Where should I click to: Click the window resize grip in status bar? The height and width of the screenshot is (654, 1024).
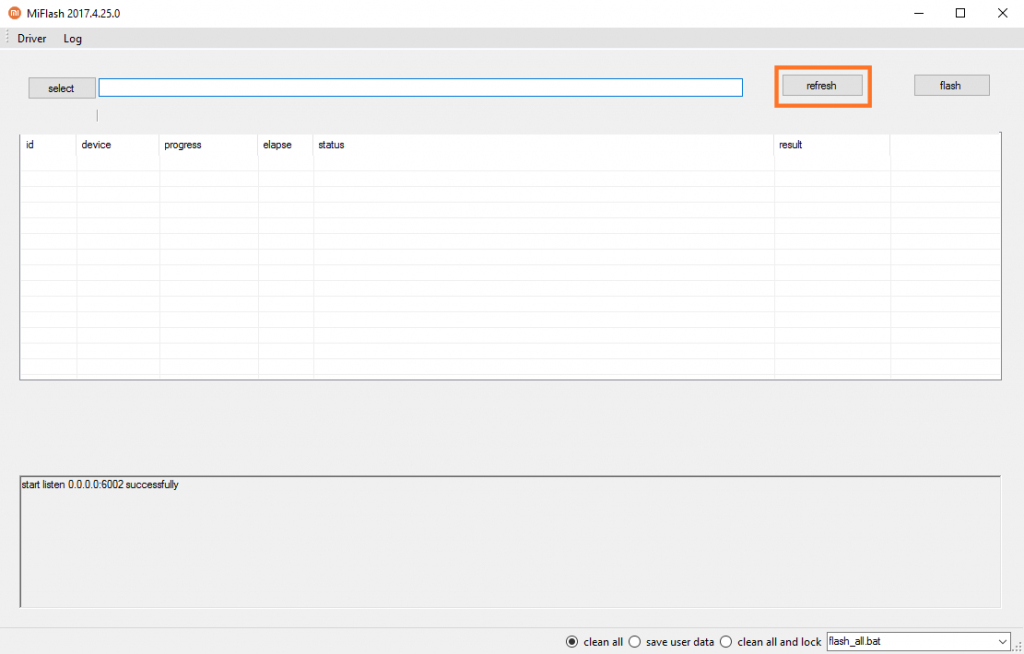(1017, 647)
